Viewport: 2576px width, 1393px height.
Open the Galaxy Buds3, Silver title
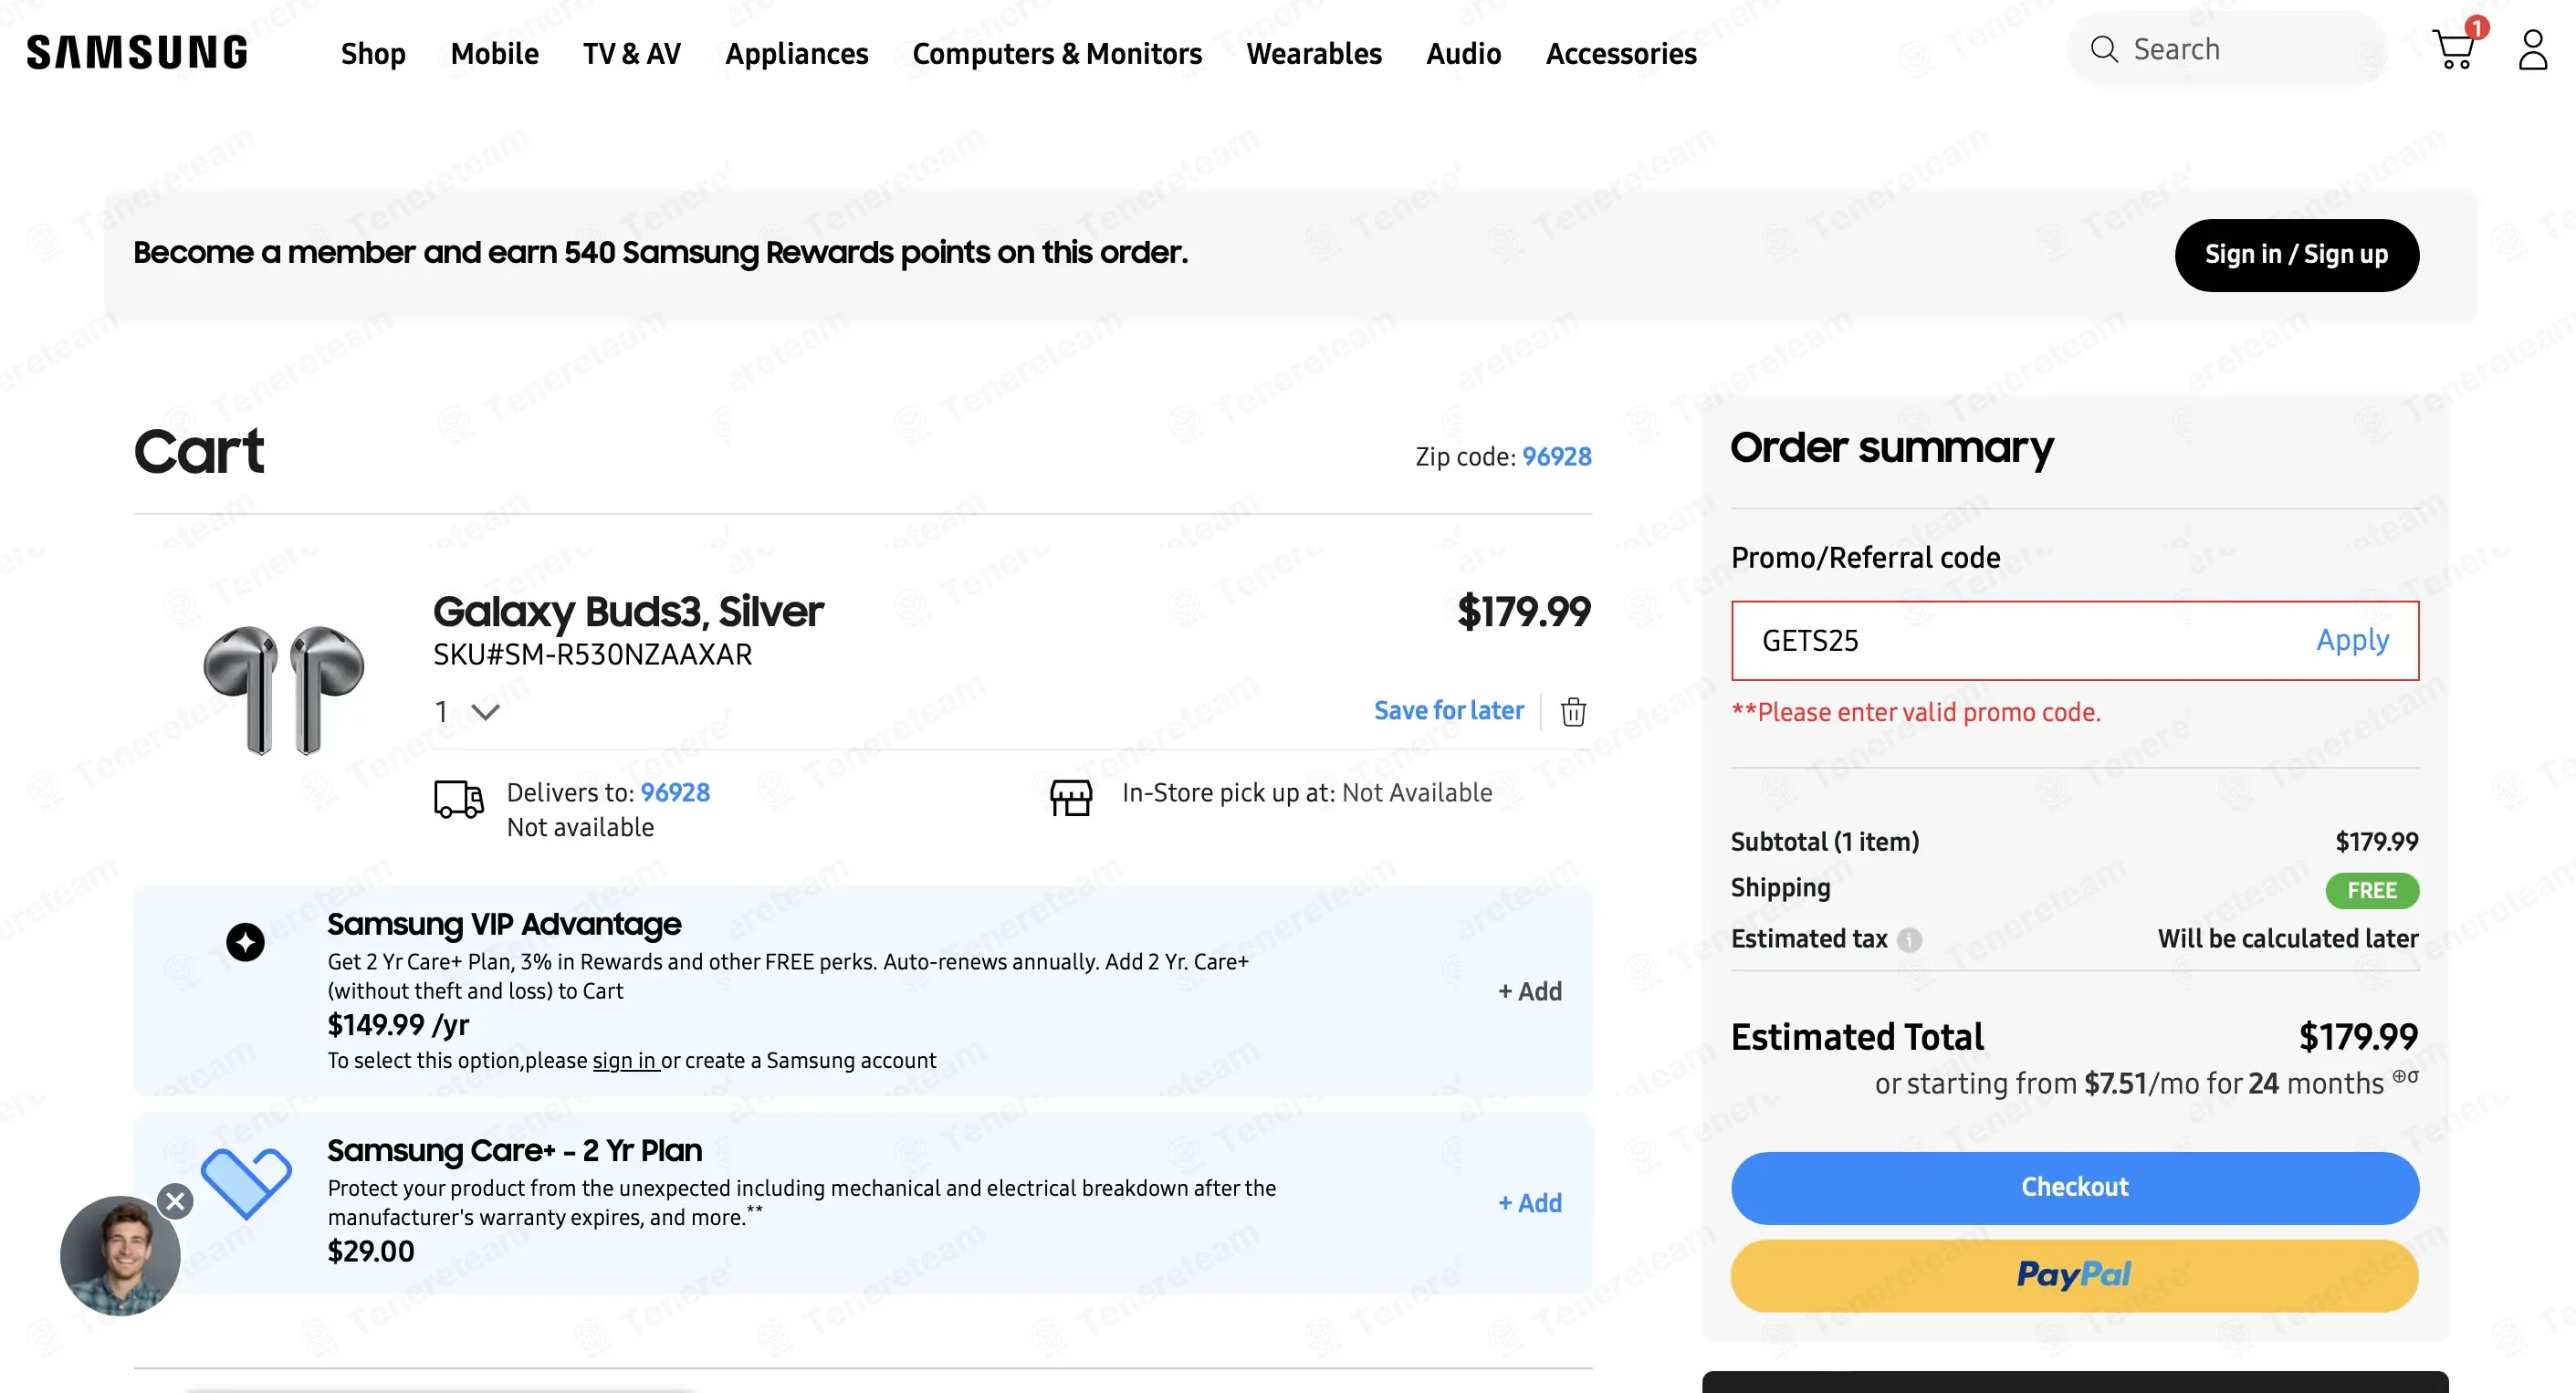click(x=628, y=611)
